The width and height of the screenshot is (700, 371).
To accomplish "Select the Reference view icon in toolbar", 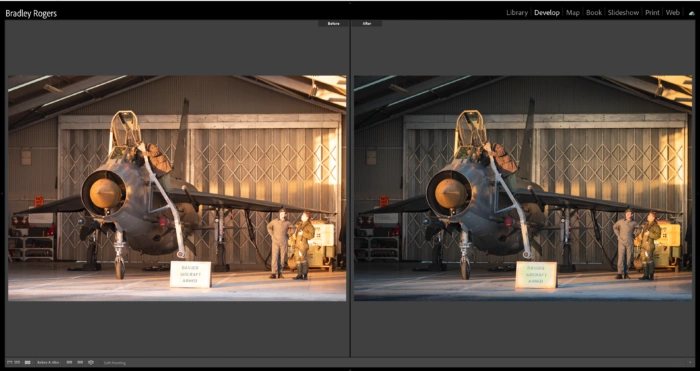I will pyautogui.click(x=17, y=363).
